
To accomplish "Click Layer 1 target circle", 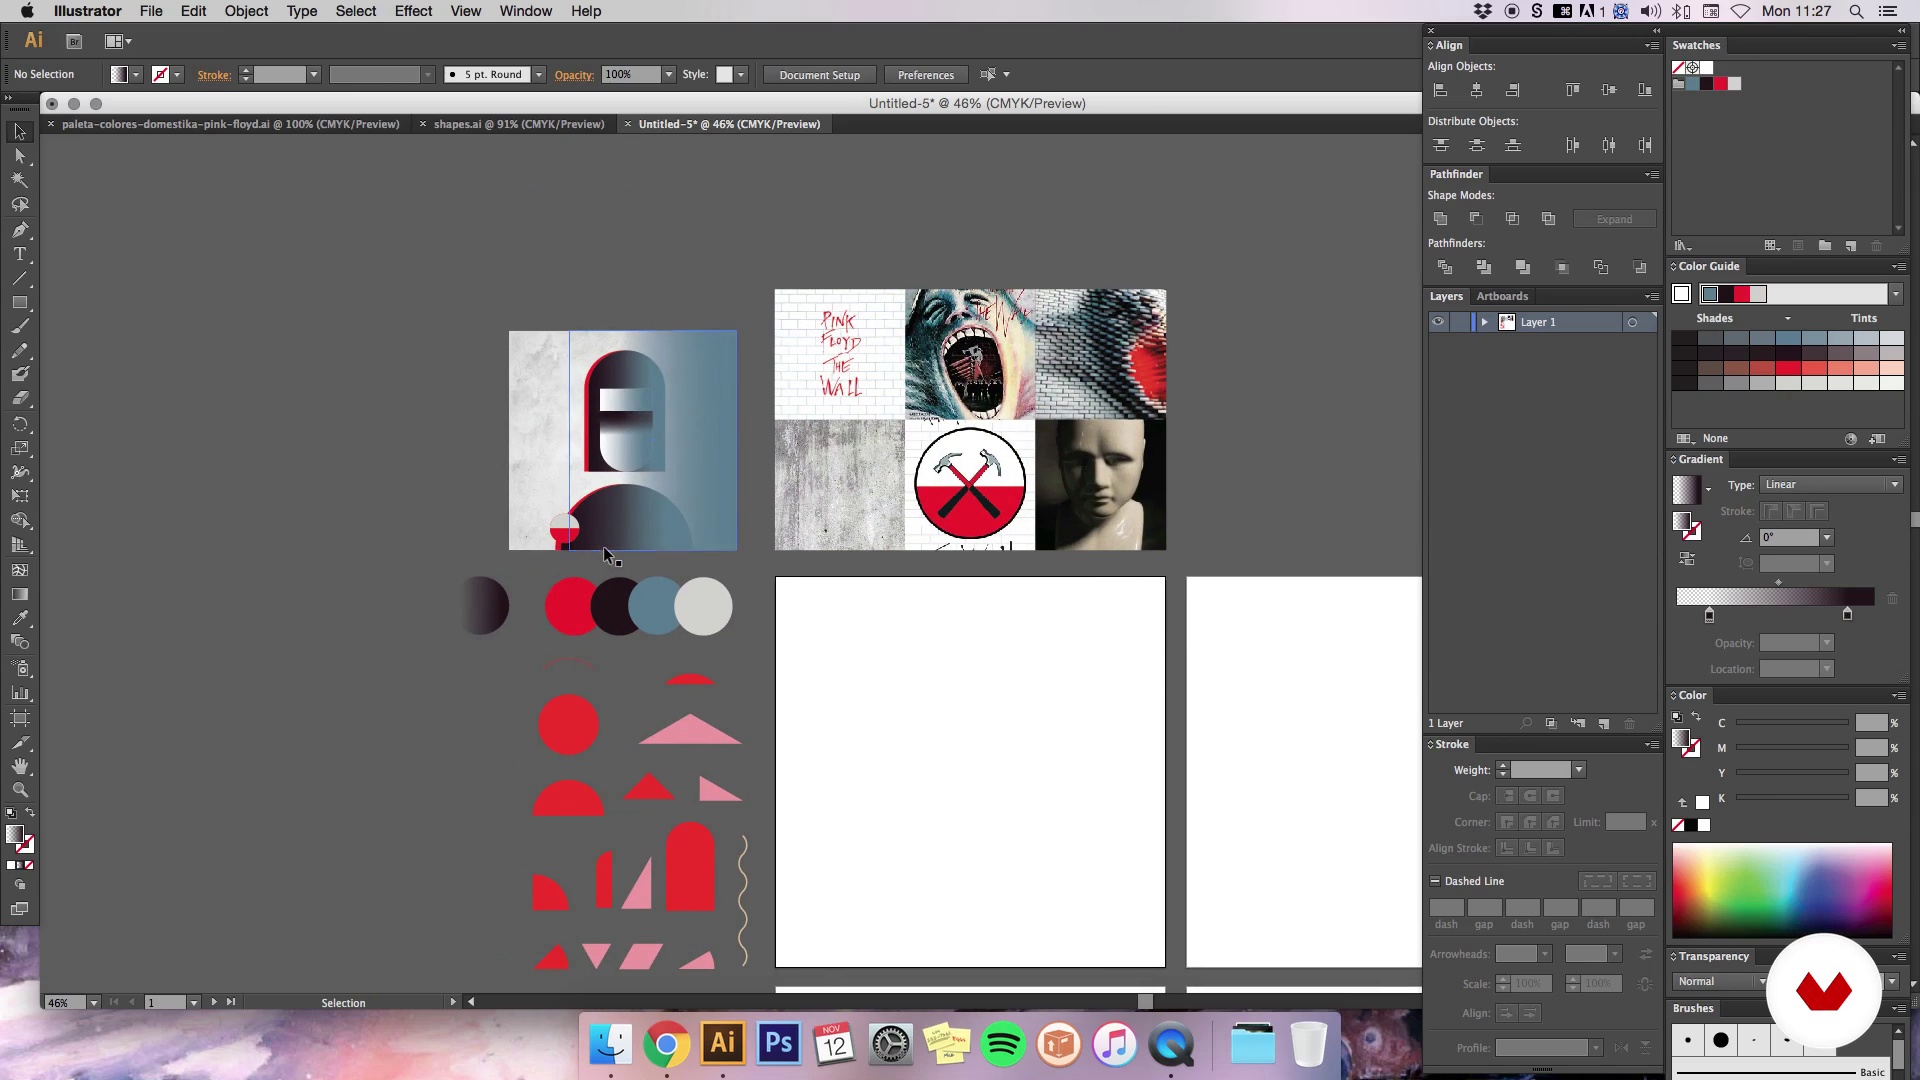I will (x=1632, y=322).
